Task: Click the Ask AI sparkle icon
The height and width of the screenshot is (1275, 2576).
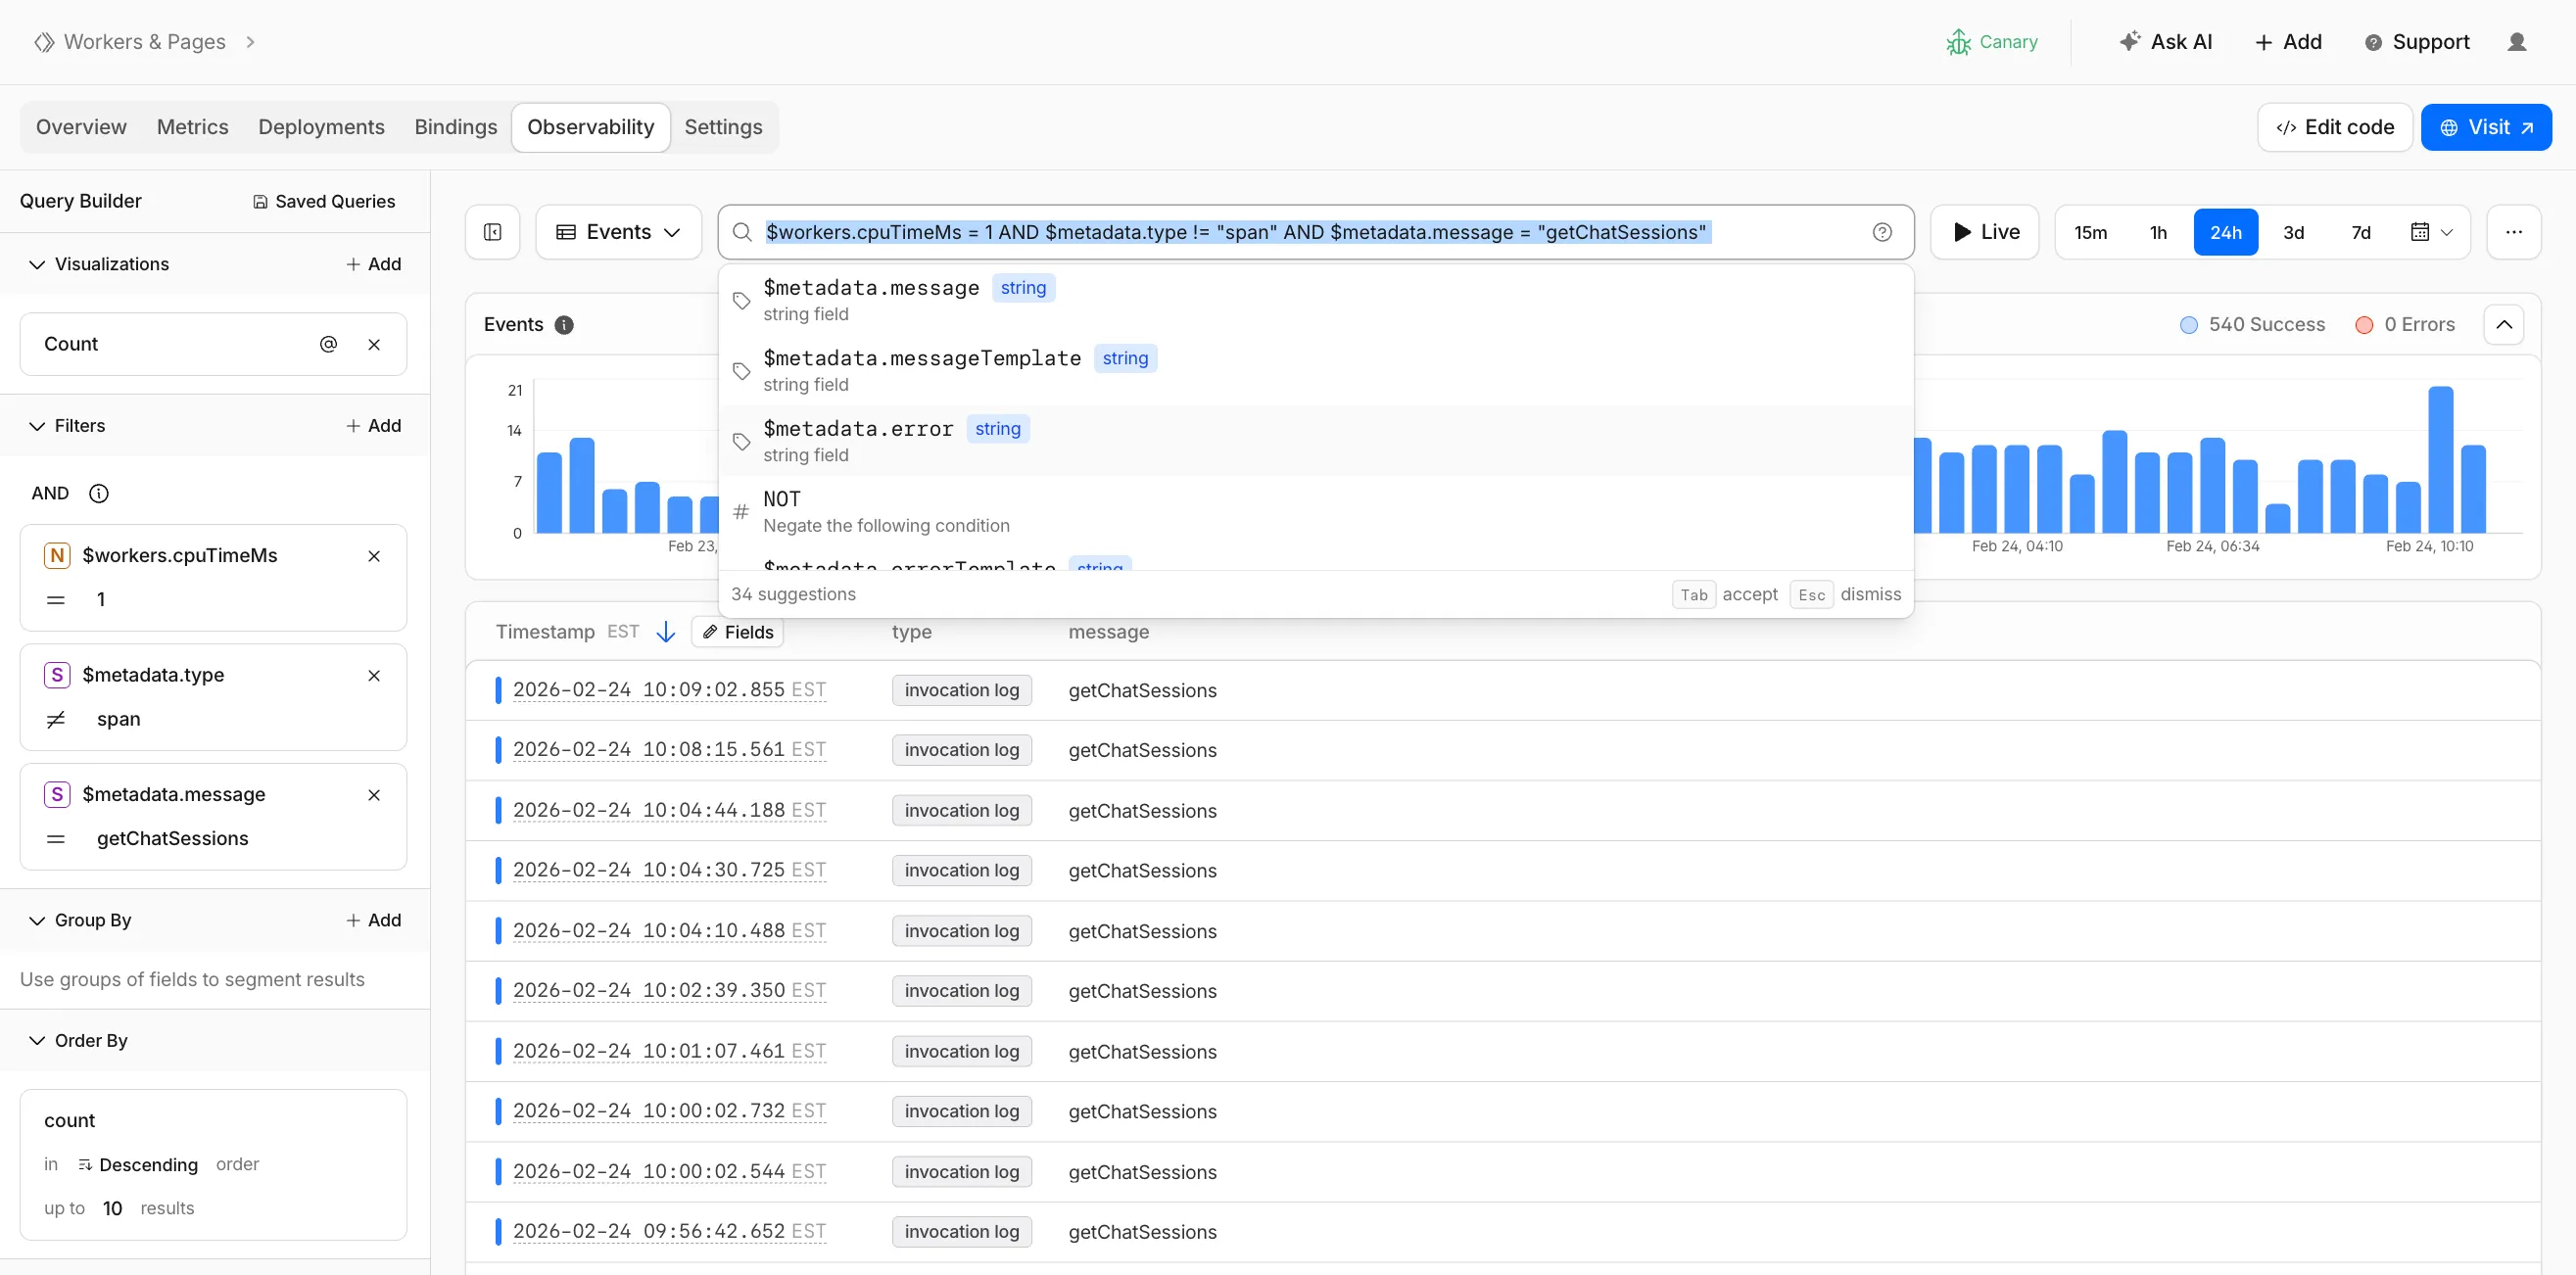Action: pos(2130,41)
